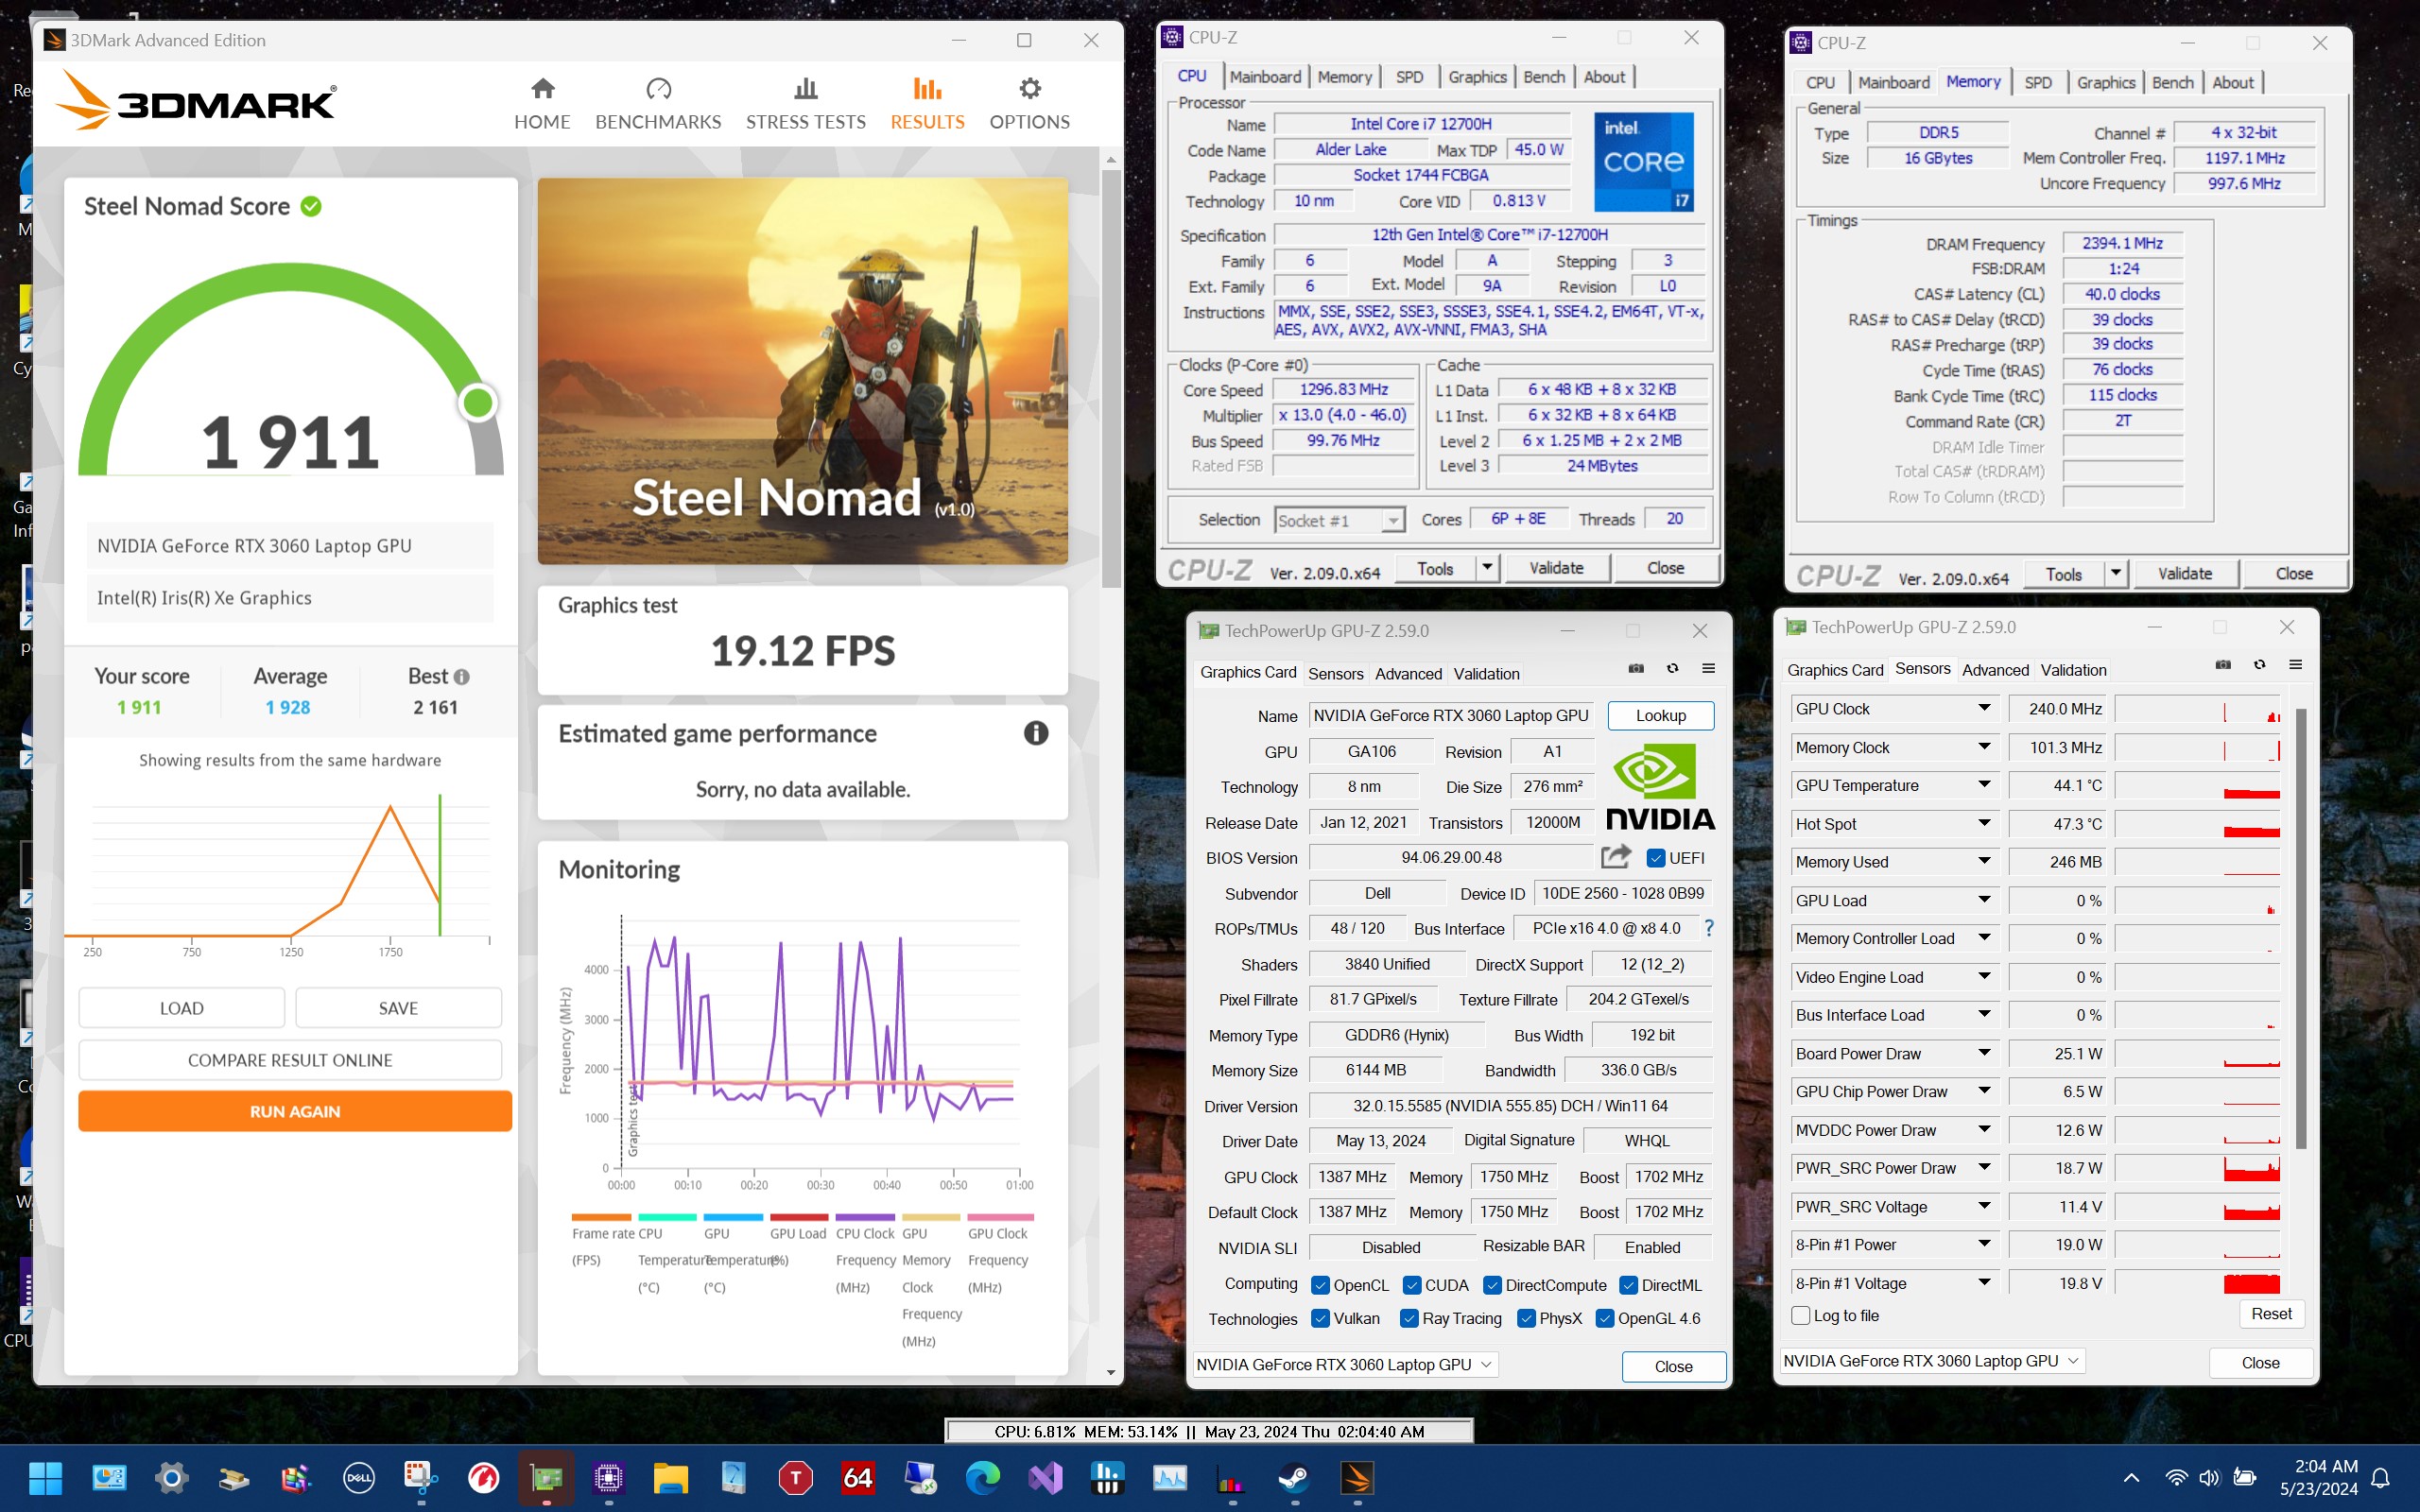Screen dimensions: 2420x1512
Task: Click COMPARE RESULT ONLINE button
Action: 290,1060
